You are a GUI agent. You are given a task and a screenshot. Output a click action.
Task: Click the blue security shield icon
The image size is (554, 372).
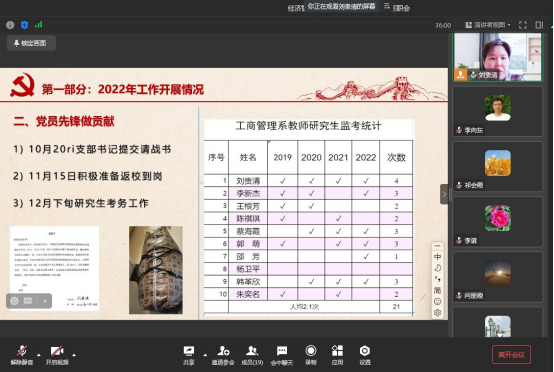[x=24, y=25]
